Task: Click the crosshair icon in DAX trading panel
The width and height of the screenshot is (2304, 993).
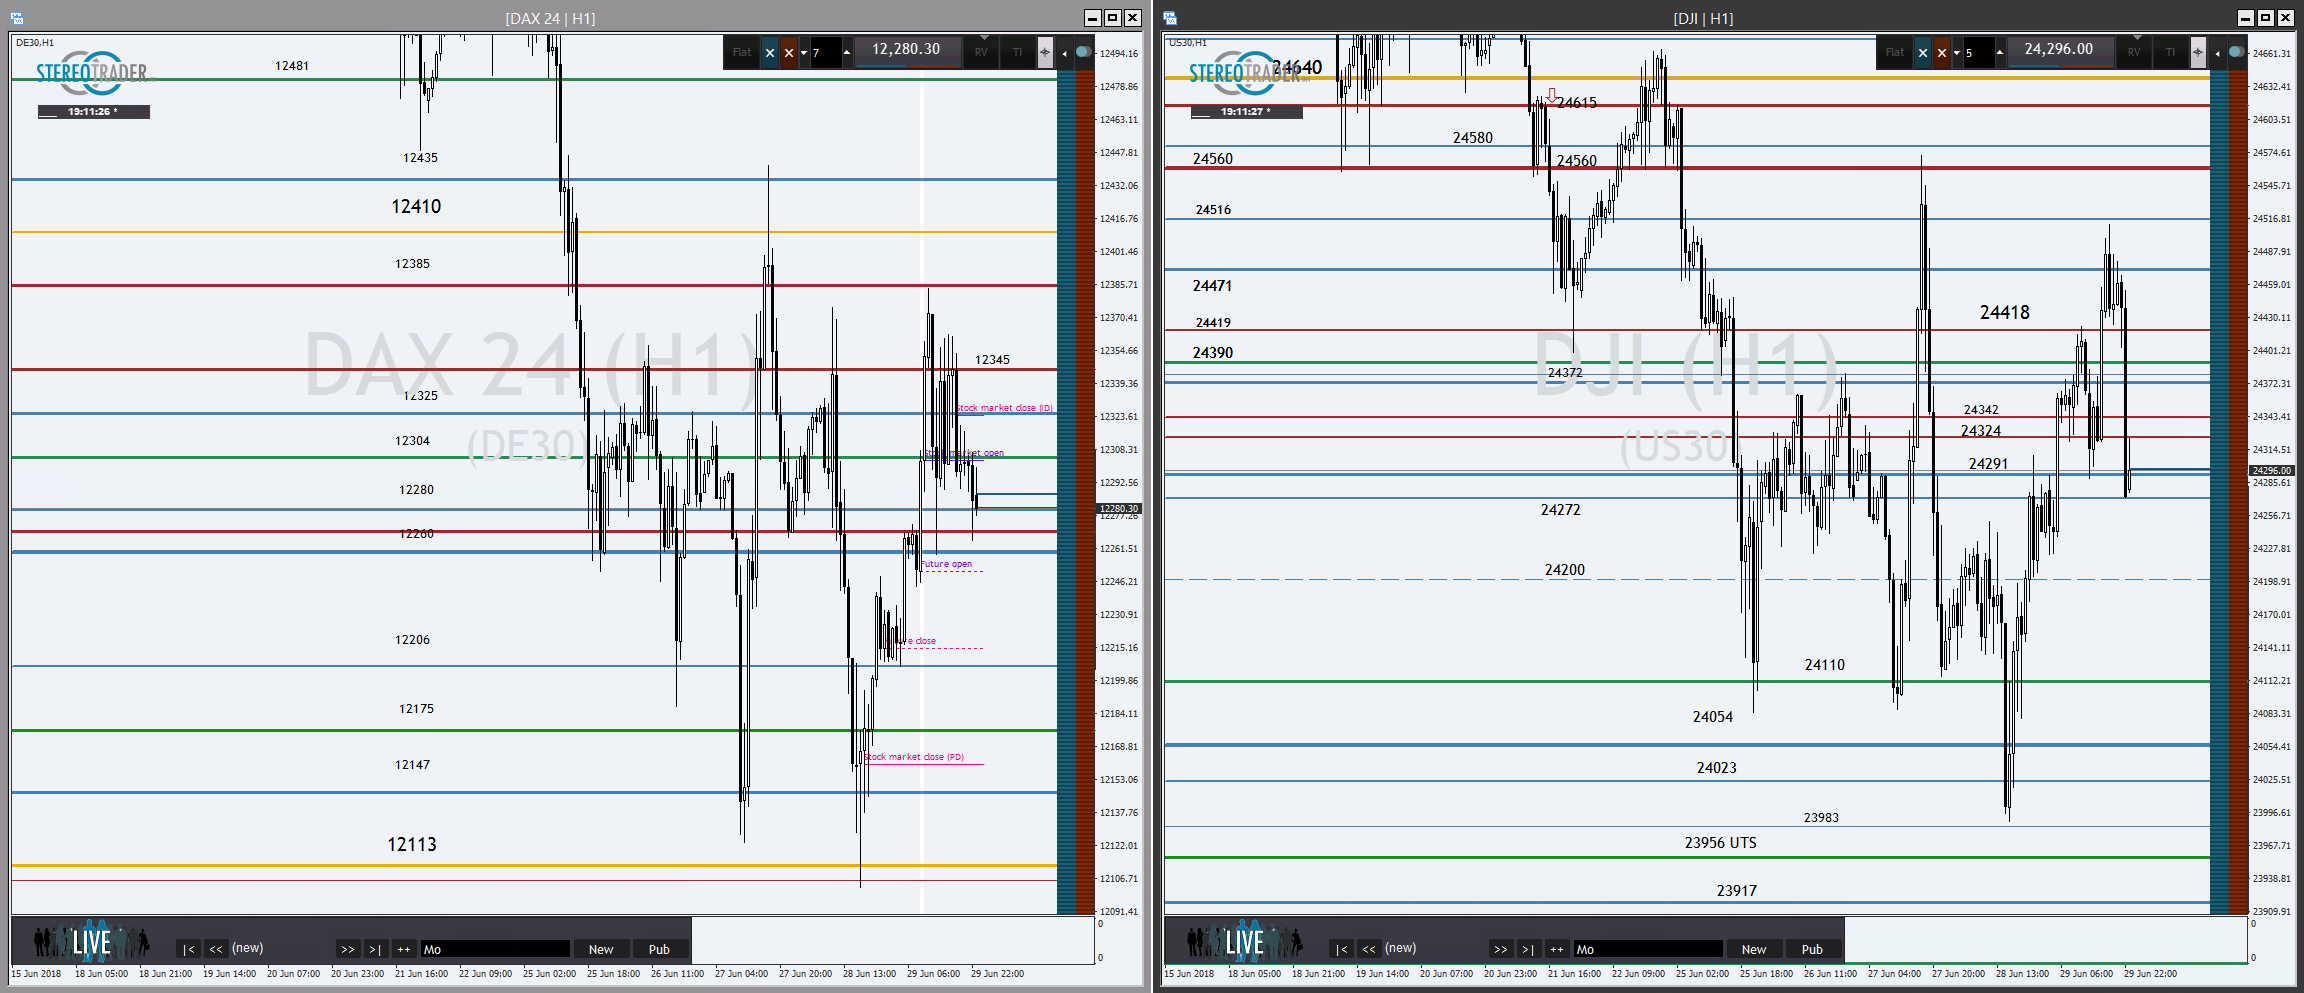Action: tap(1045, 53)
